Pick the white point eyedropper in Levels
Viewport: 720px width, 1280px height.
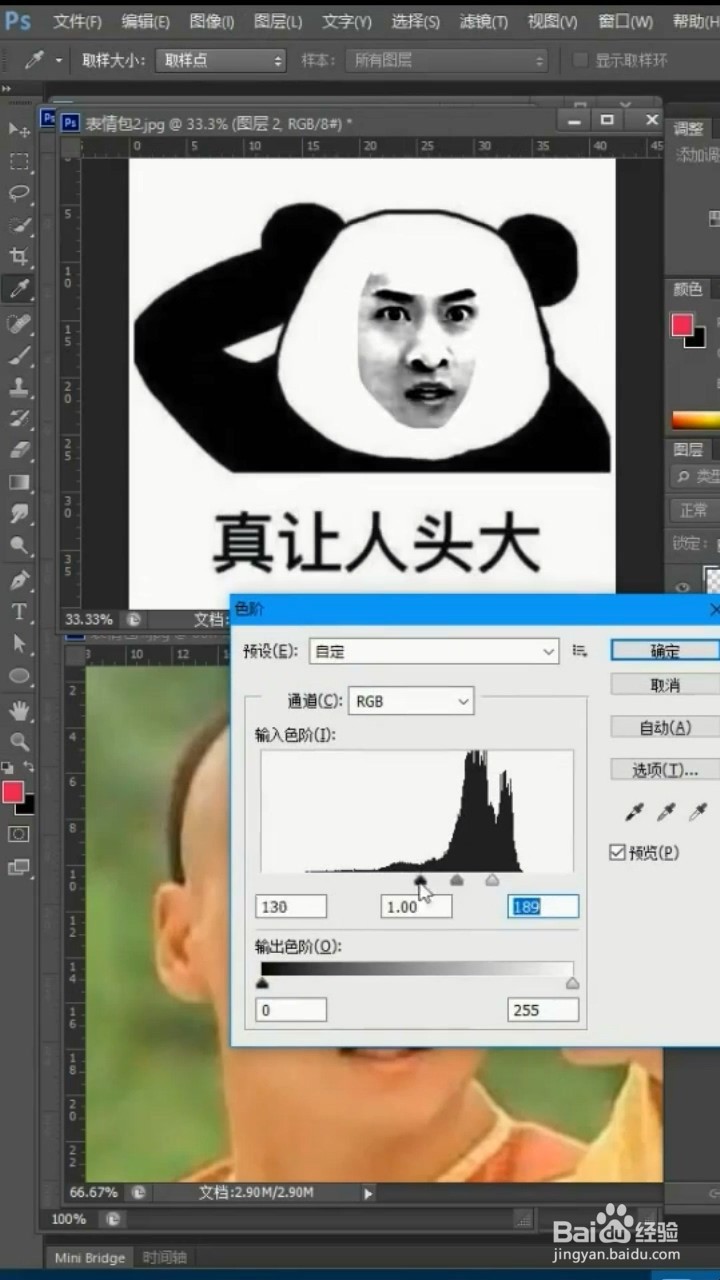698,812
